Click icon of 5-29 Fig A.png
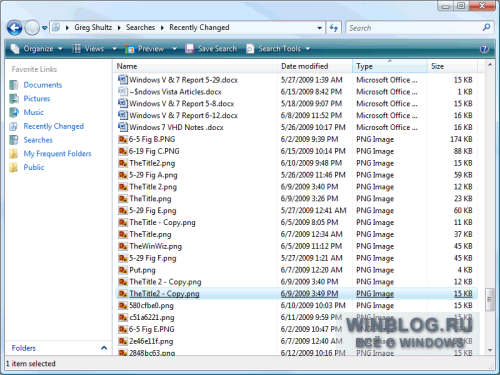This screenshot has height=375, width=500. point(123,175)
